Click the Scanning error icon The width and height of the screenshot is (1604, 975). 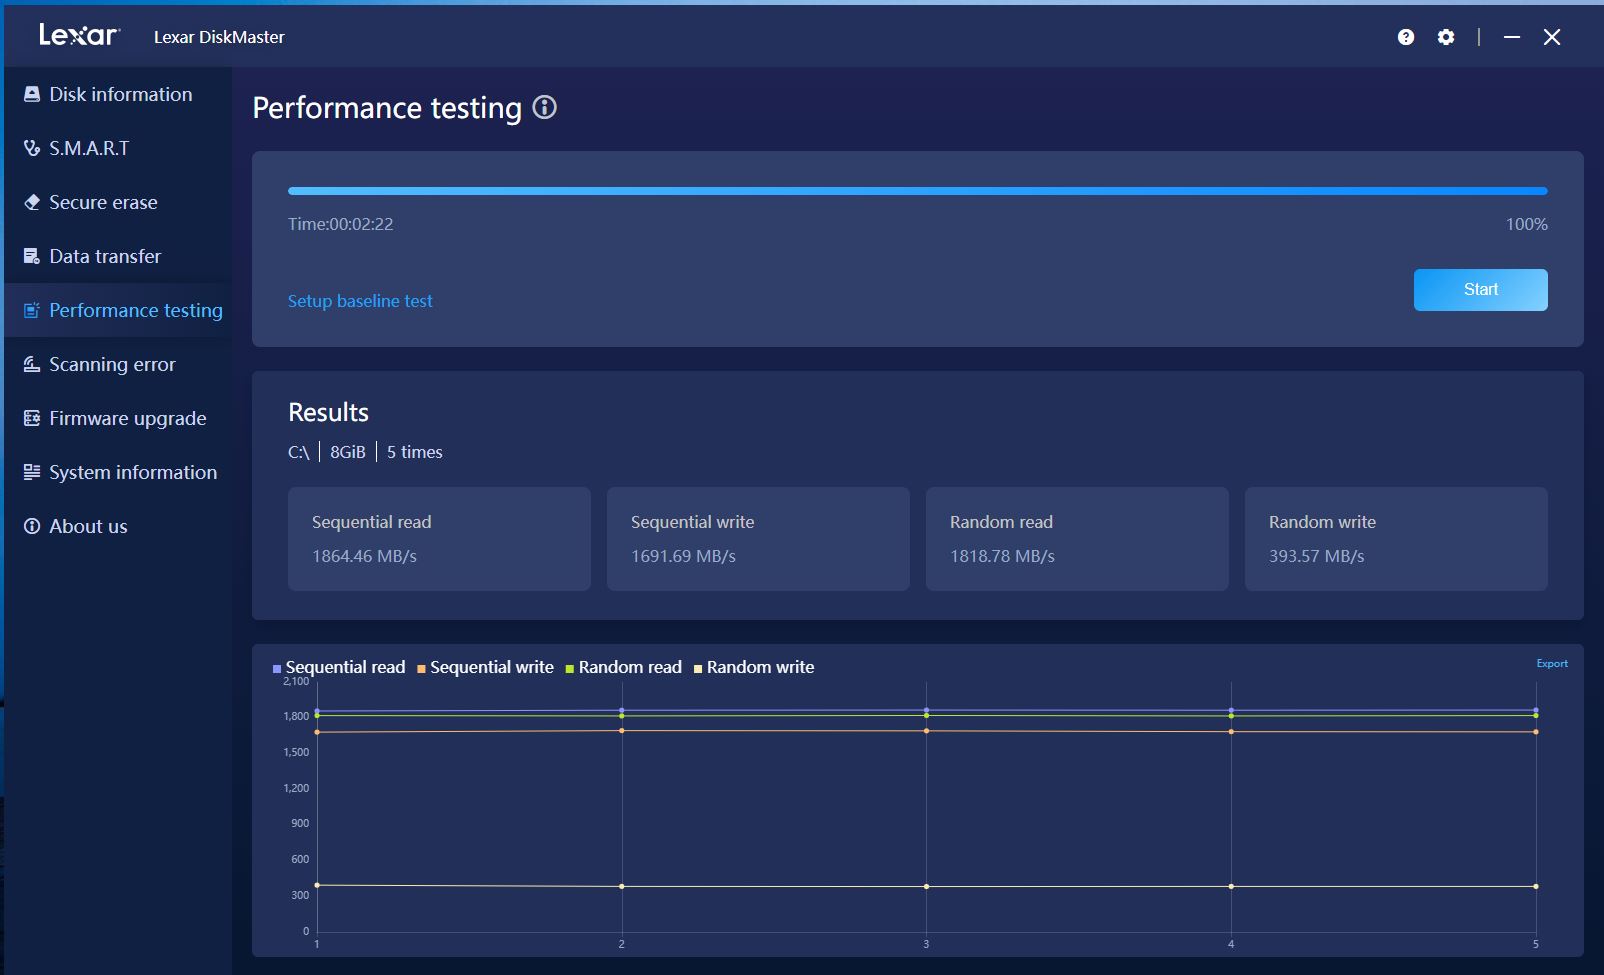32,364
